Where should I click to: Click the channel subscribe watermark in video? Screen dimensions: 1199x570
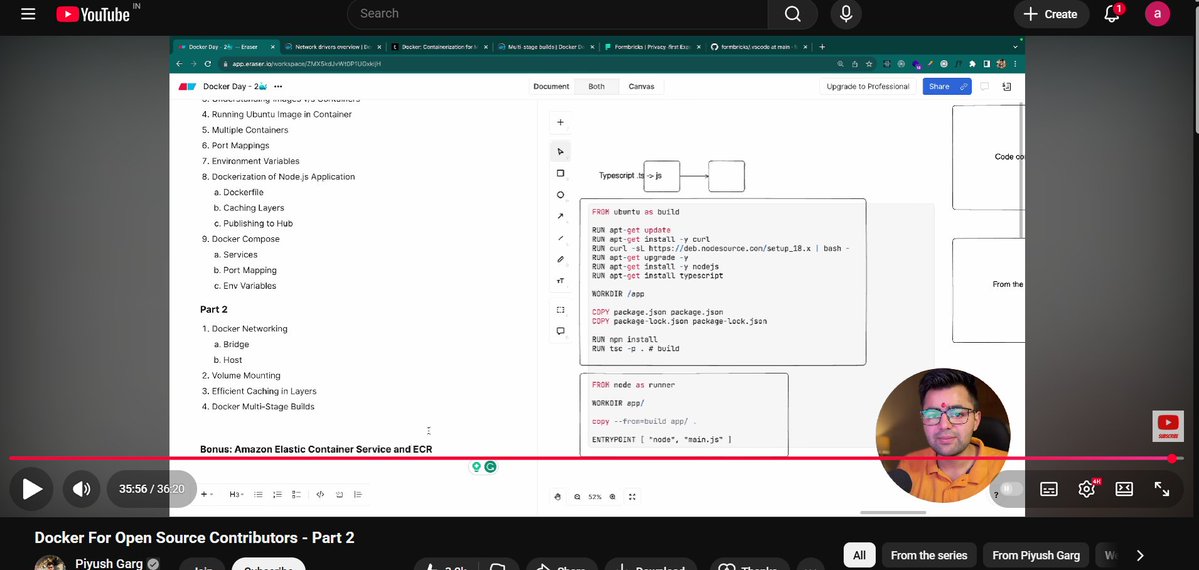[x=1168, y=426]
